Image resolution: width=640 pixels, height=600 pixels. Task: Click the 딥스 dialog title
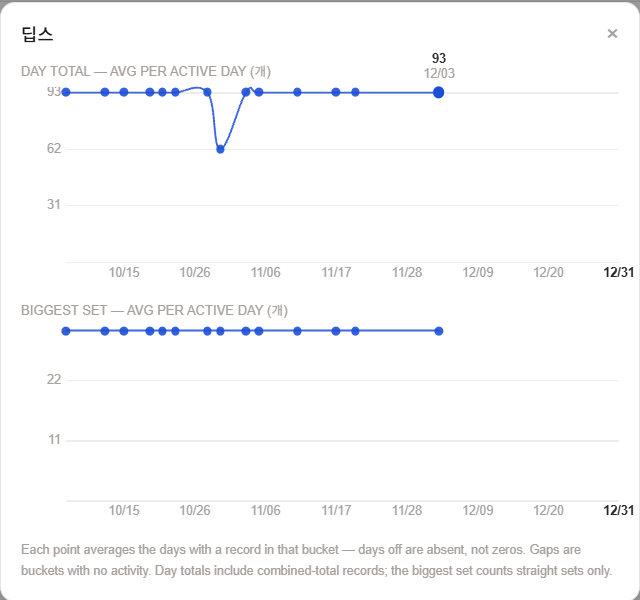(37, 34)
